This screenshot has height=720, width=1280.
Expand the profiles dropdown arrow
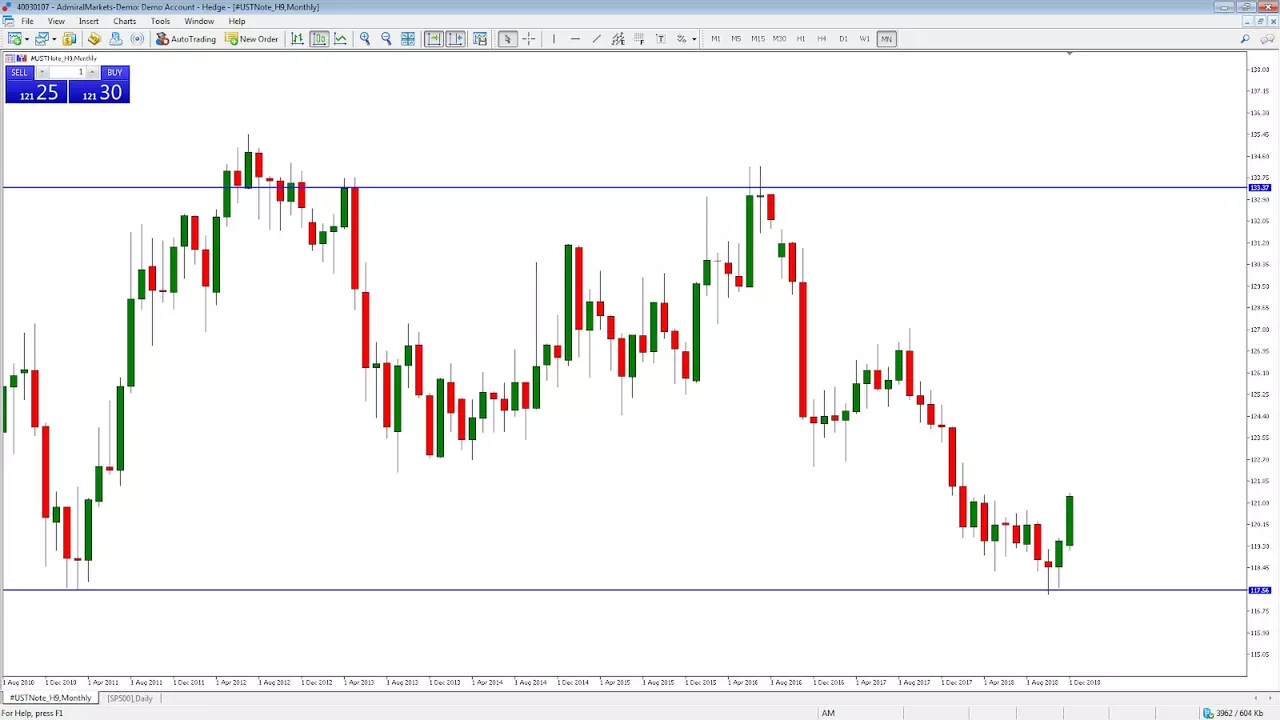pyautogui.click(x=54, y=39)
